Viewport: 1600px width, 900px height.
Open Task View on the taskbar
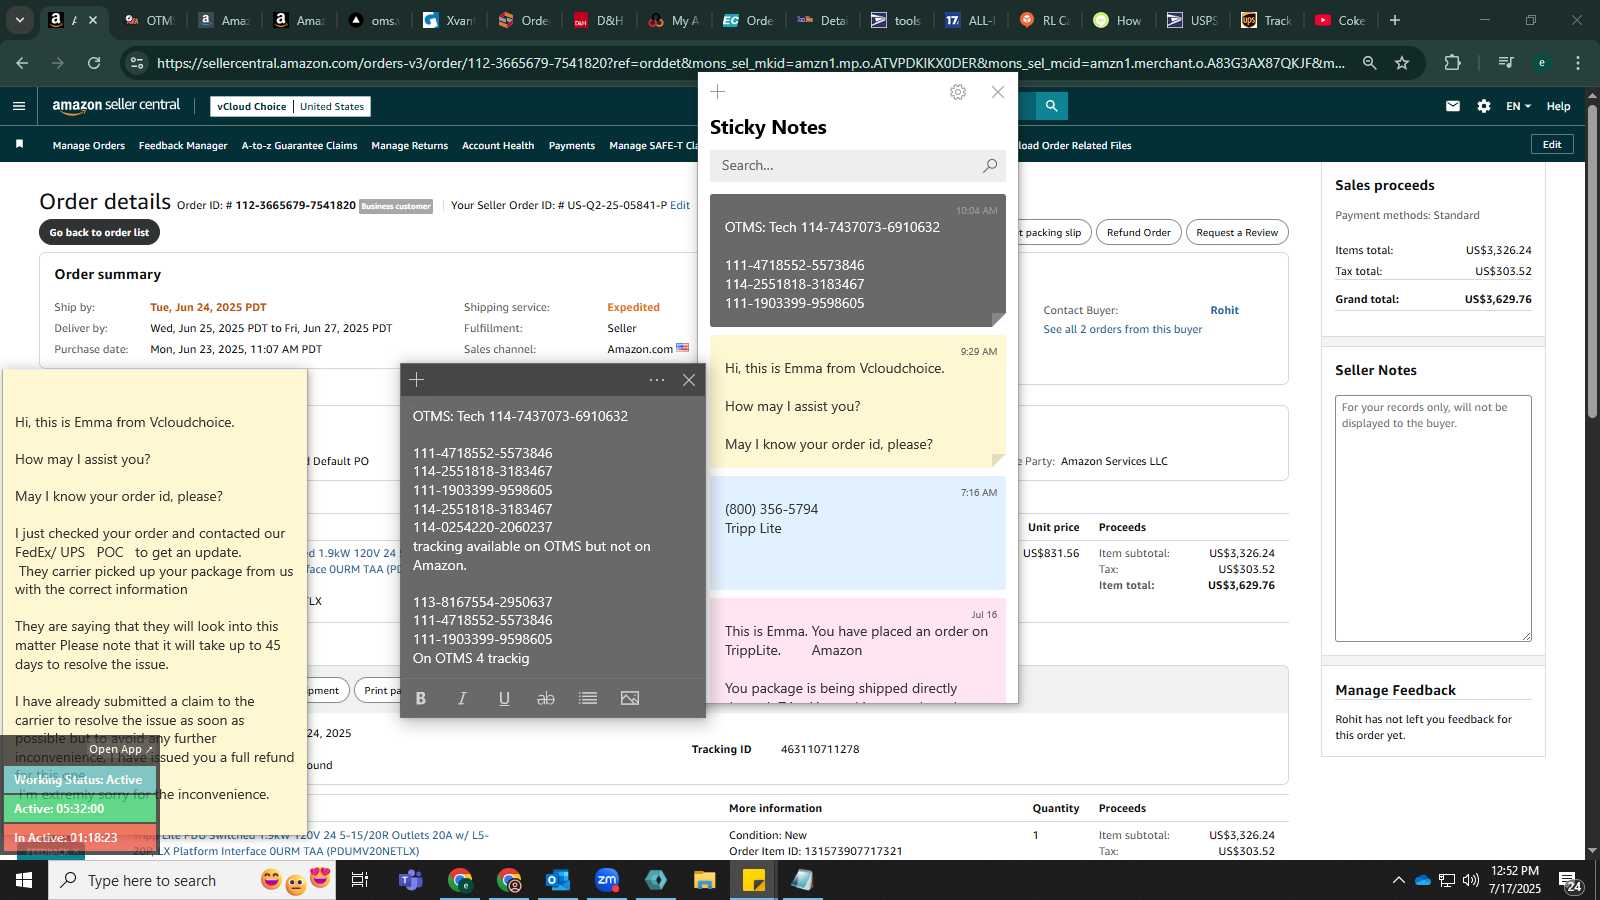[360, 880]
